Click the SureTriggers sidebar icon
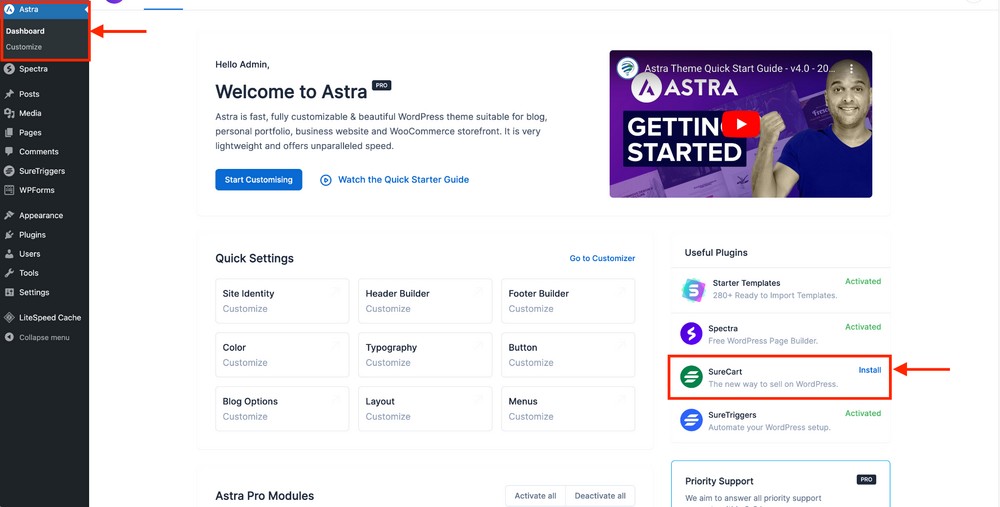 9,171
